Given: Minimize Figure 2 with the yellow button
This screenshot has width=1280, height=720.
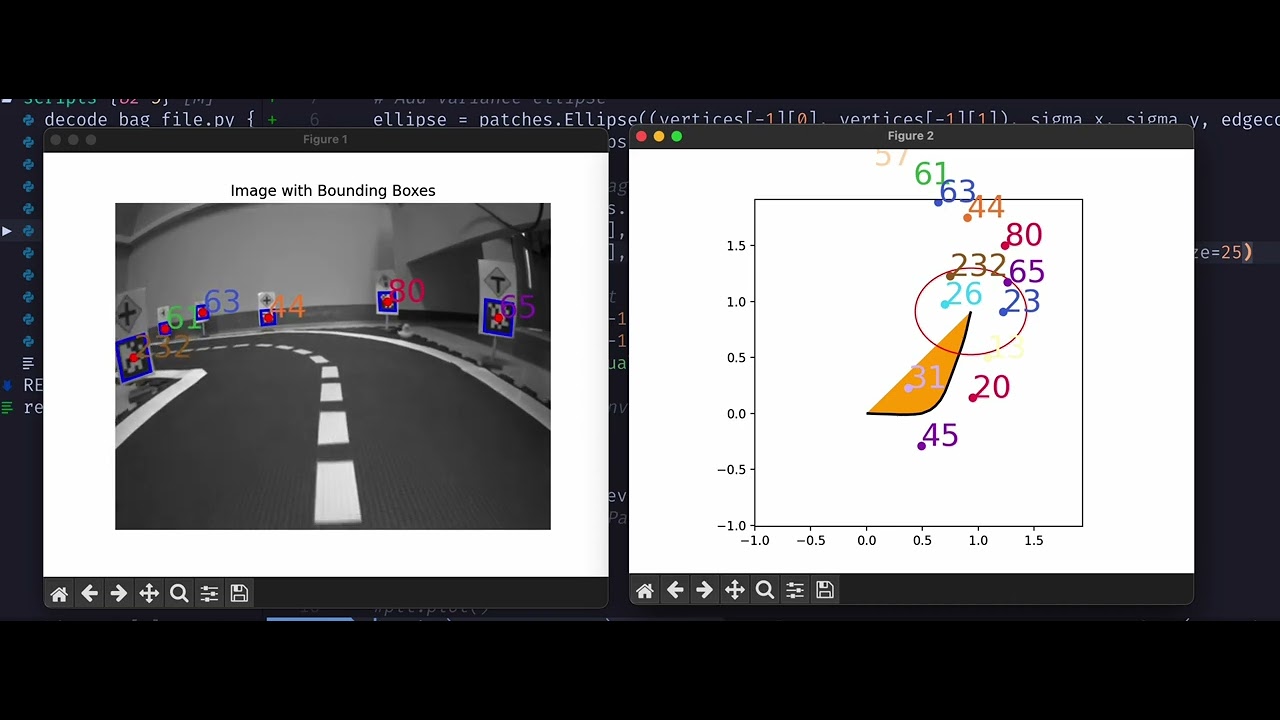Looking at the screenshot, I should [x=659, y=136].
